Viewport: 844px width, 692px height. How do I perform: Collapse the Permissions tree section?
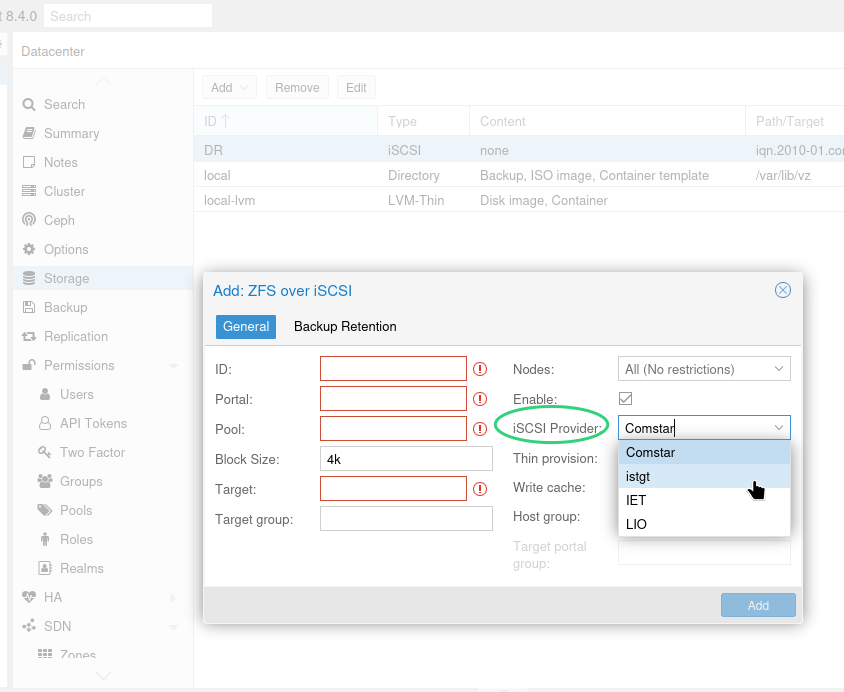point(173,366)
